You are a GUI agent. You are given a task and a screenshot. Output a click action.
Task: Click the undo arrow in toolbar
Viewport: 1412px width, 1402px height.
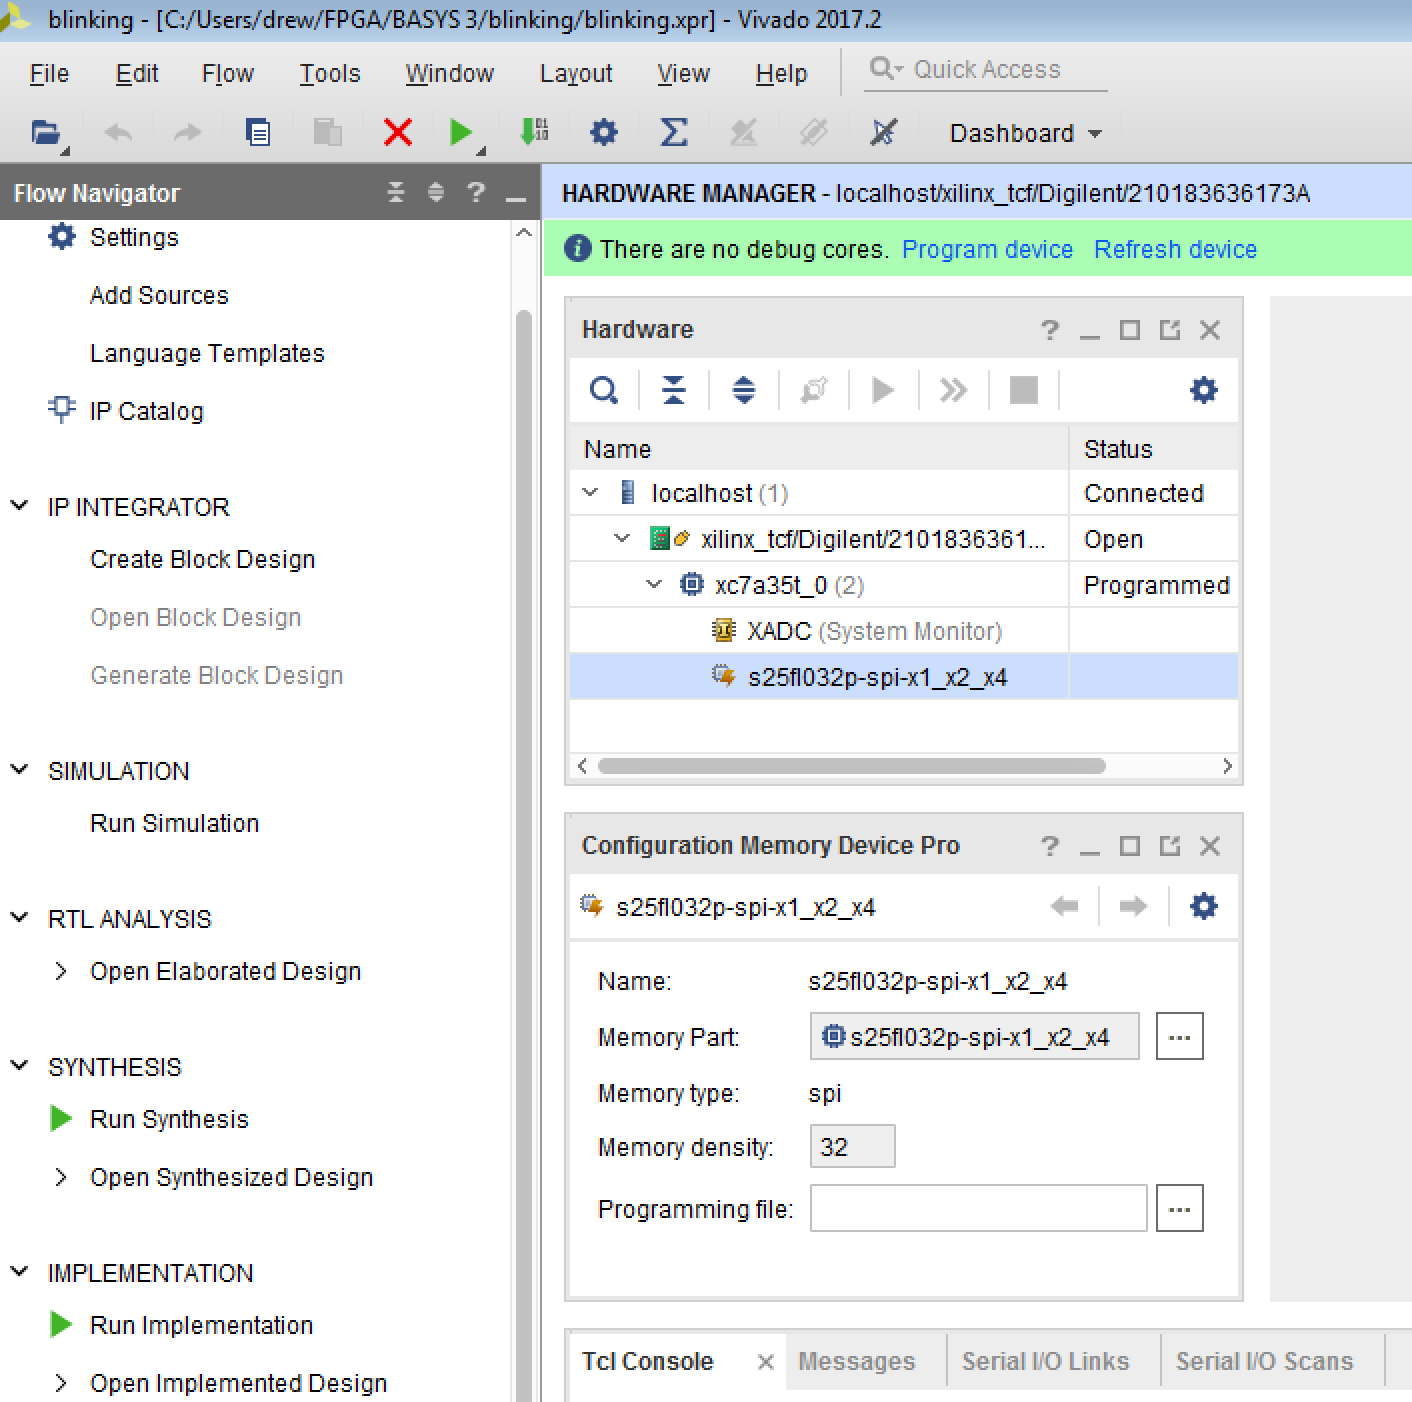[x=118, y=132]
